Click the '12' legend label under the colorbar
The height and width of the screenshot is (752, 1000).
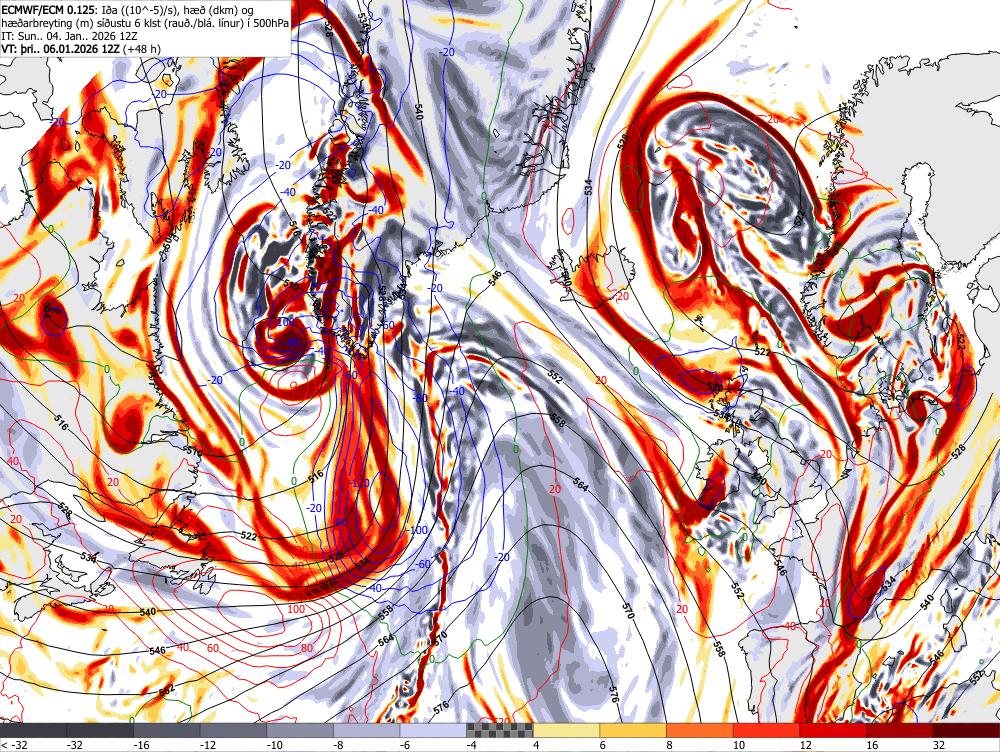[x=805, y=745]
